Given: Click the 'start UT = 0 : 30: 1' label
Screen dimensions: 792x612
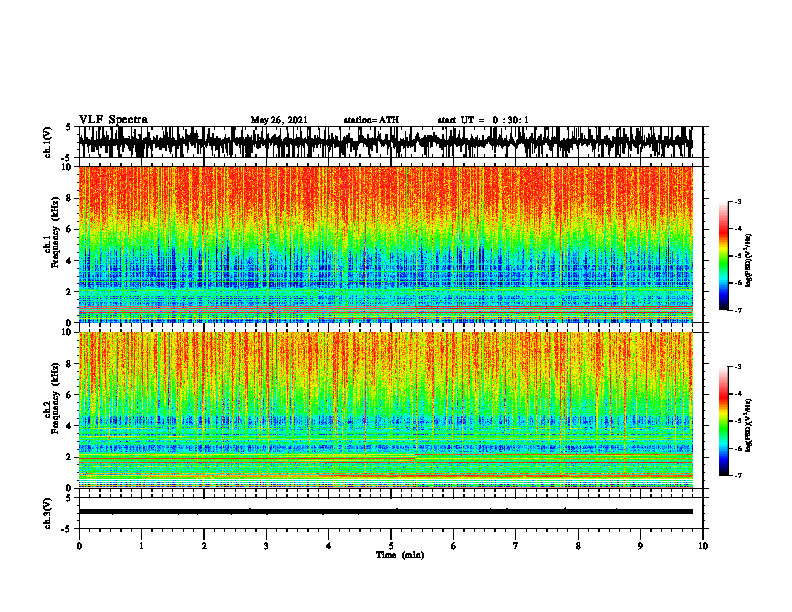Looking at the screenshot, I should [483, 120].
